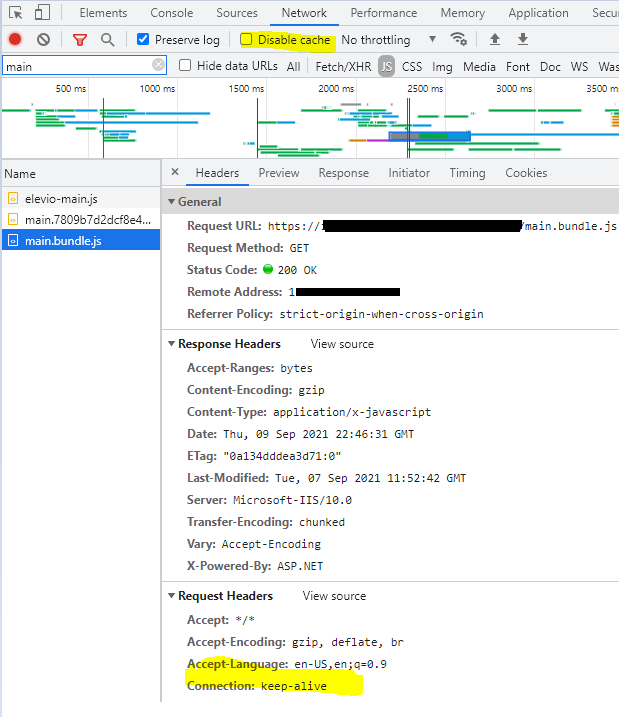Screen dimensions: 619x717
Task: Open the Timing detail tab
Action: coord(467,173)
